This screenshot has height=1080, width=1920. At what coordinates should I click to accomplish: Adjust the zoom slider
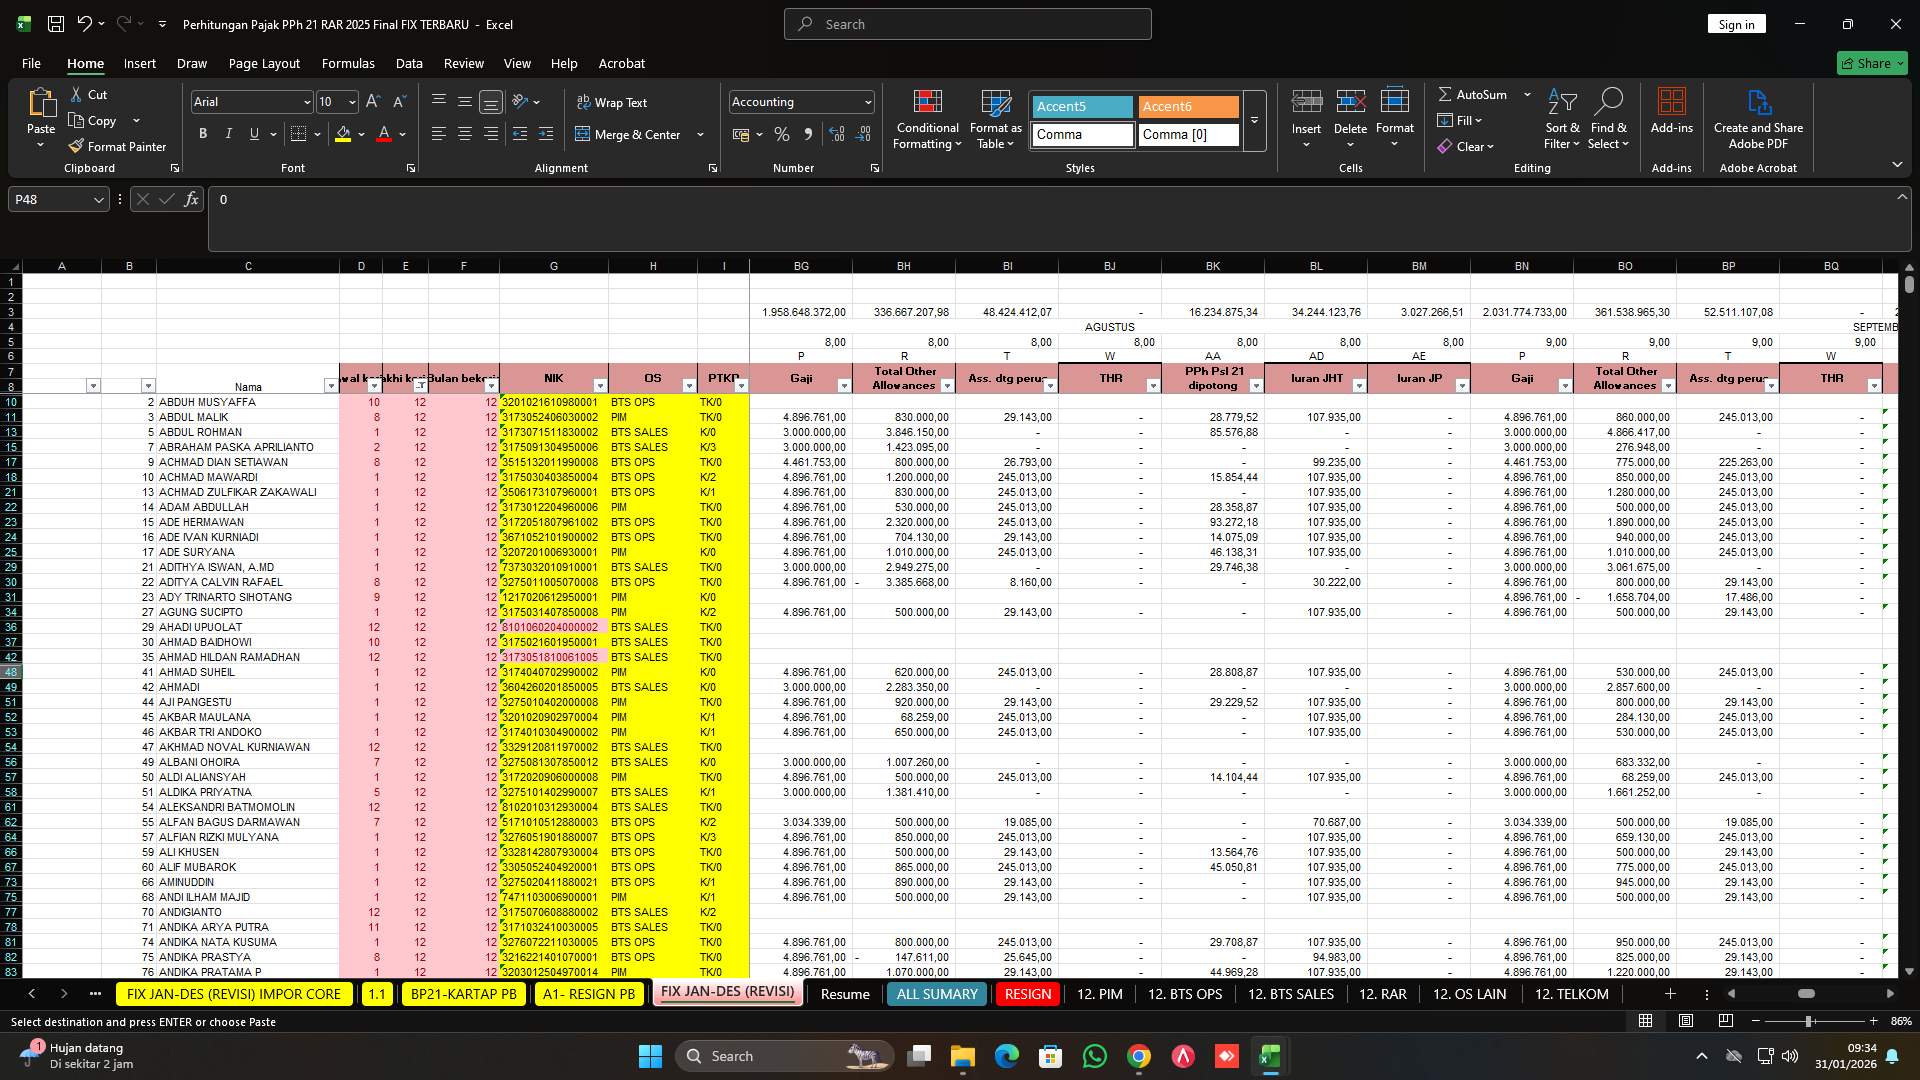[x=1806, y=1021]
